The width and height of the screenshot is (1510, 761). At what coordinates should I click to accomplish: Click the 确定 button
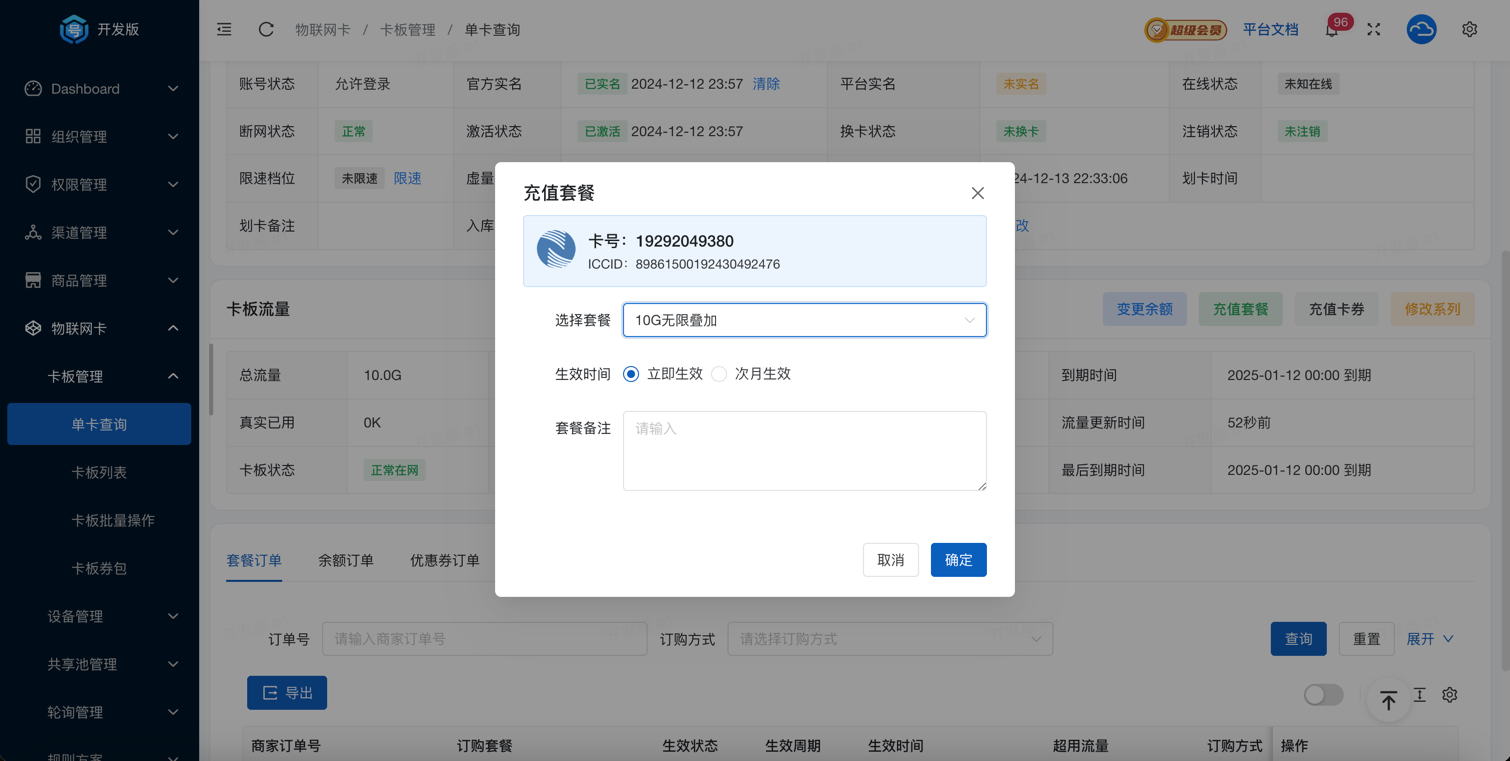(x=958, y=560)
